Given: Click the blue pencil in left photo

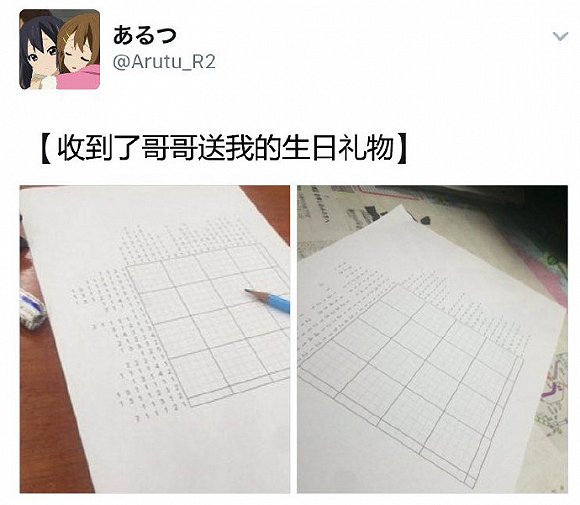Looking at the screenshot, I should point(267,300).
